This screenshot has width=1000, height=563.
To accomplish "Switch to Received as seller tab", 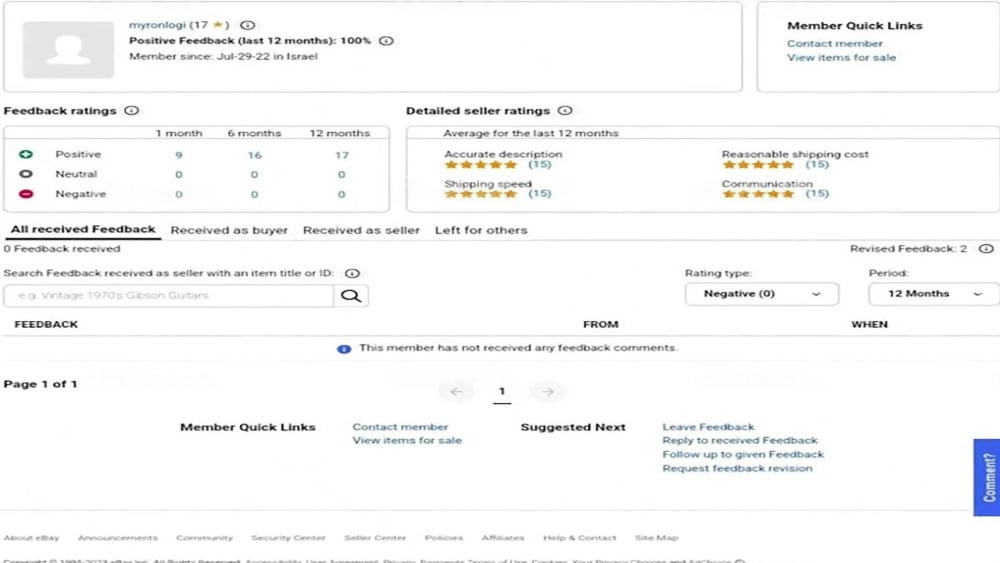I will click(x=361, y=230).
